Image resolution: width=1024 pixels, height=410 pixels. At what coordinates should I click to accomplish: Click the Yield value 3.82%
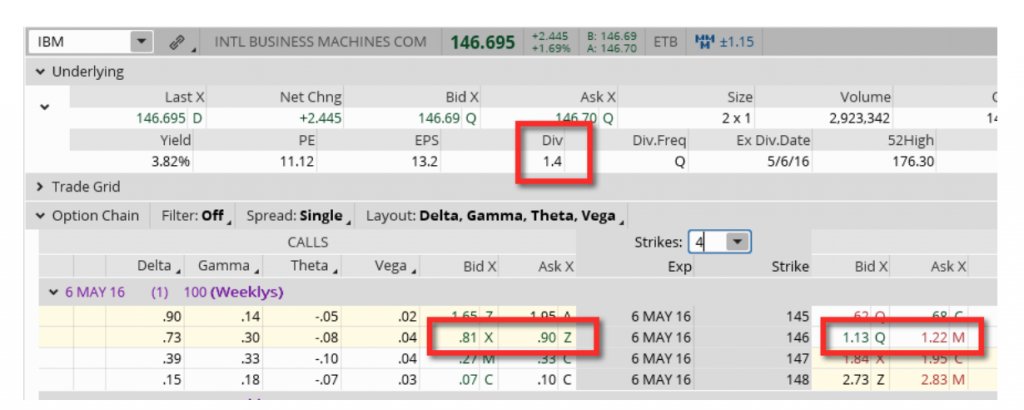click(x=170, y=162)
